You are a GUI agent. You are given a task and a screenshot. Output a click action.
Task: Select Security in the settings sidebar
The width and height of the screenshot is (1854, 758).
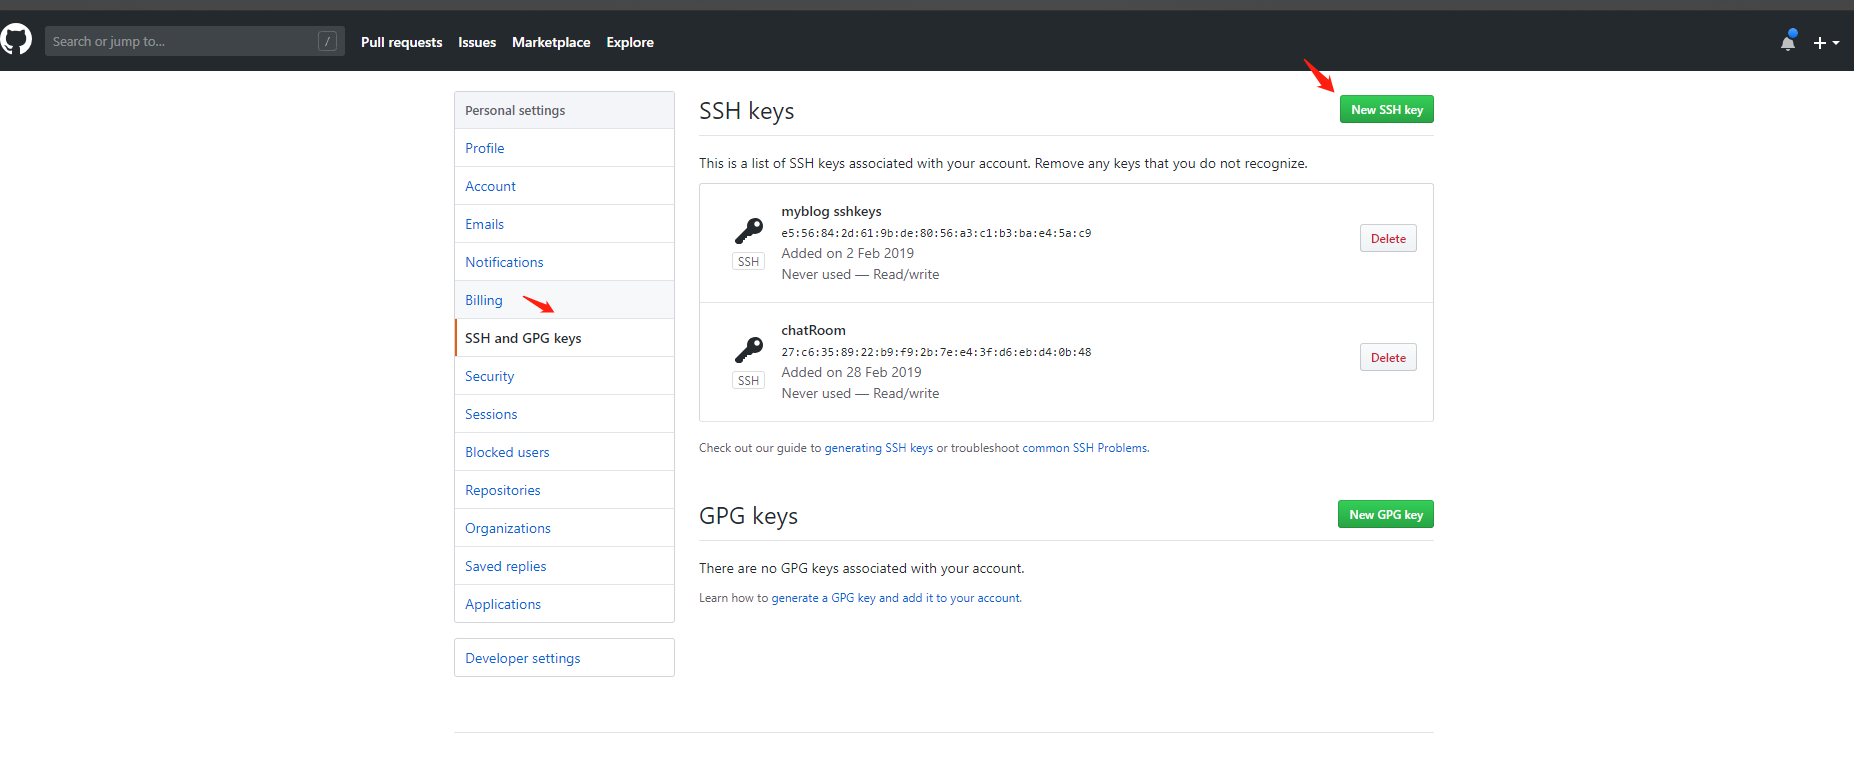489,376
